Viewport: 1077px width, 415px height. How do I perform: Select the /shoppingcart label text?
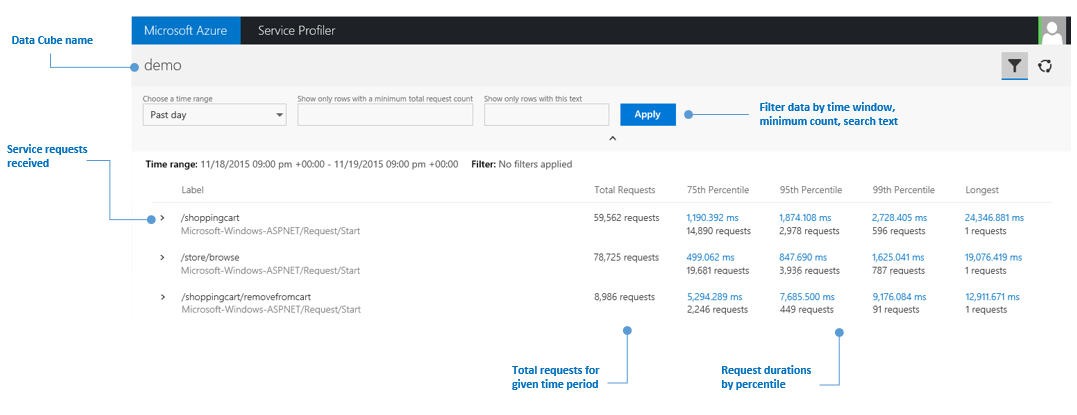pos(210,218)
